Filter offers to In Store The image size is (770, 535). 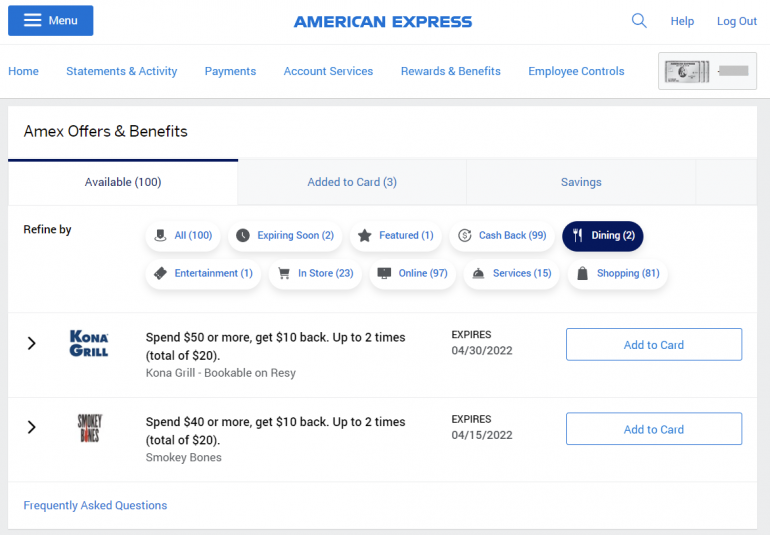pyautogui.click(x=315, y=273)
